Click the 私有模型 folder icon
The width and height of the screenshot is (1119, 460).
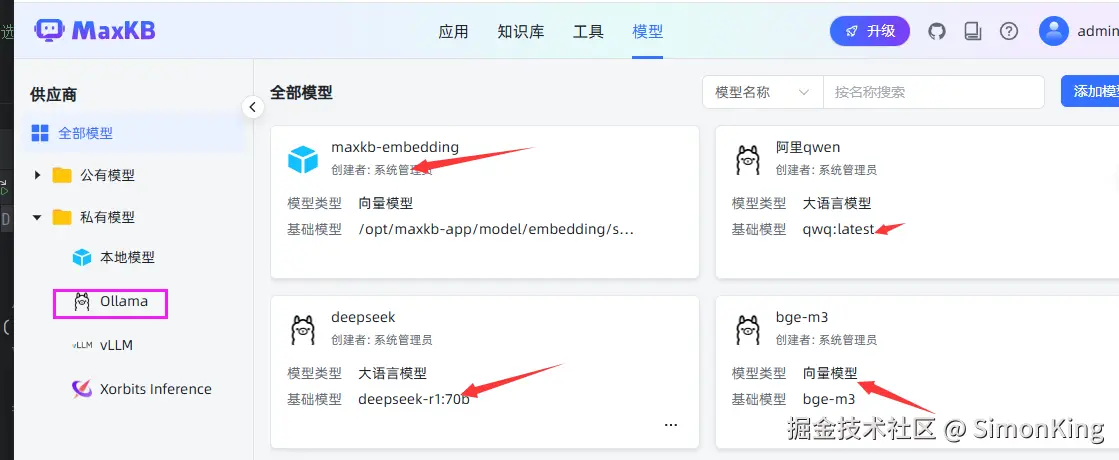pos(62,217)
